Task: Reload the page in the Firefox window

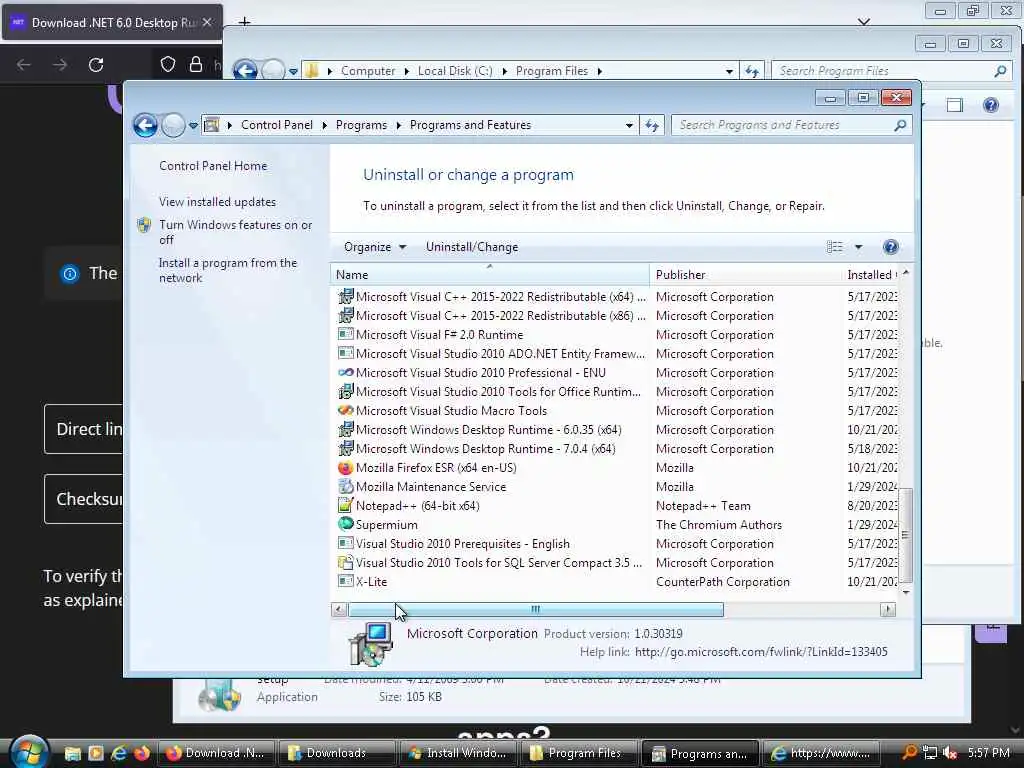Action: [96, 65]
